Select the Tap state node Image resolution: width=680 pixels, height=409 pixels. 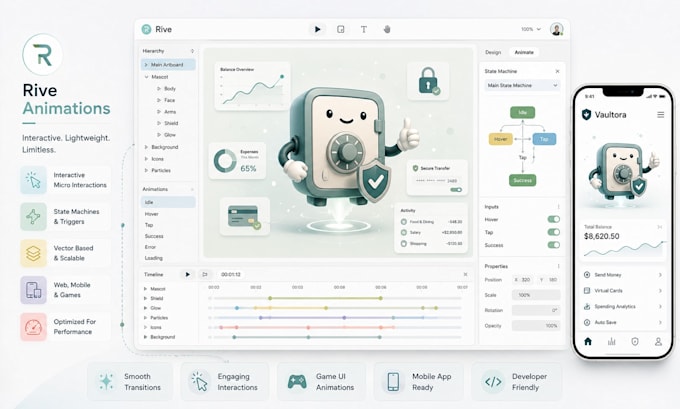point(544,139)
